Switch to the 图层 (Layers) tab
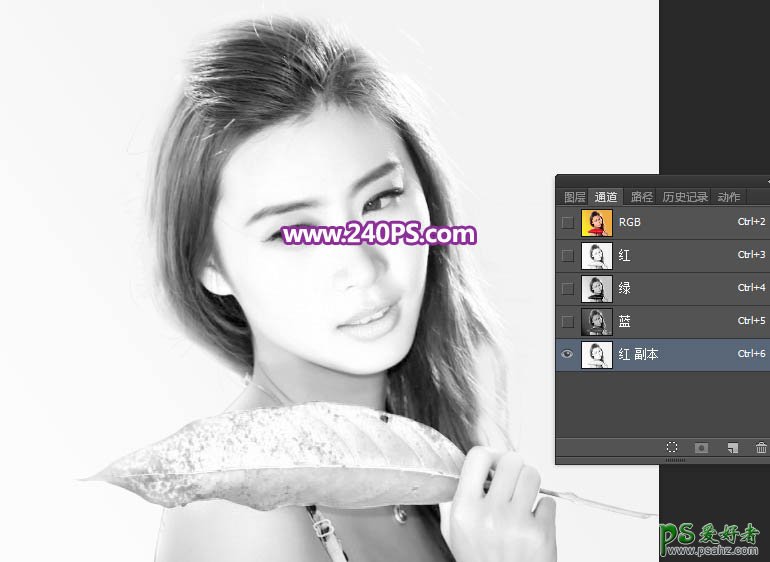This screenshot has width=770, height=562. pos(574,197)
